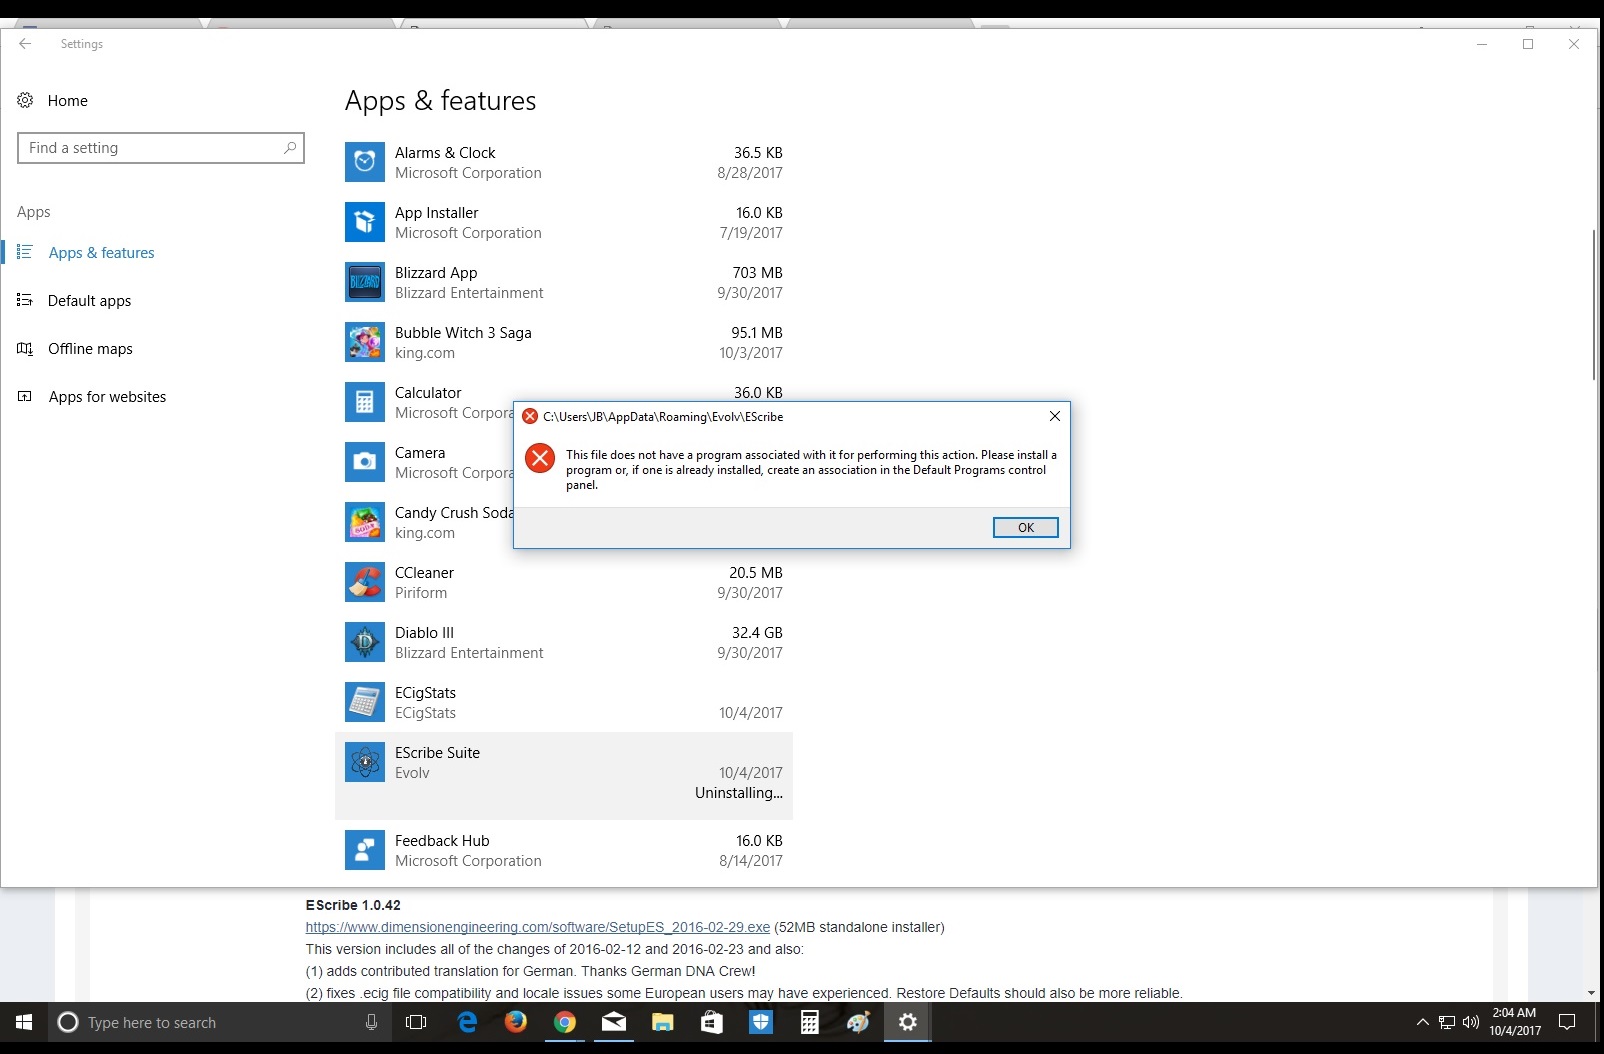Click the Settings back arrow

25,44
